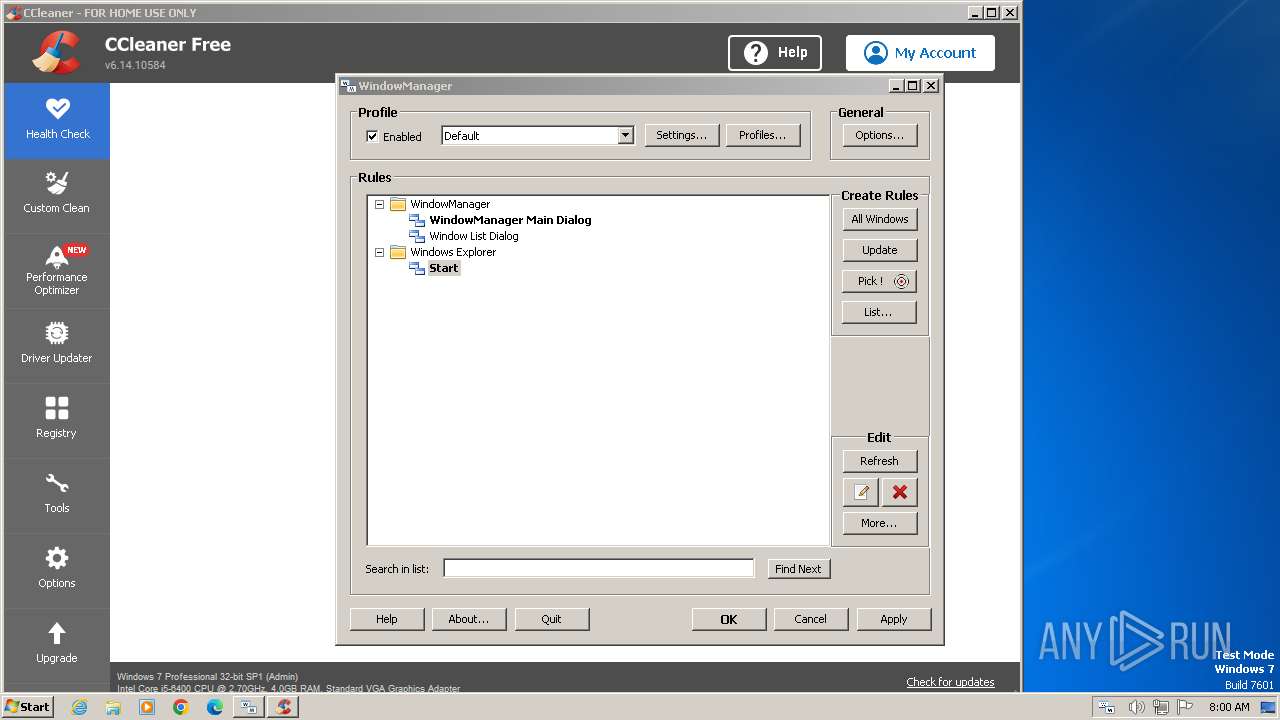The image size is (1280, 720).
Task: Click the Cancel button
Action: (x=811, y=619)
